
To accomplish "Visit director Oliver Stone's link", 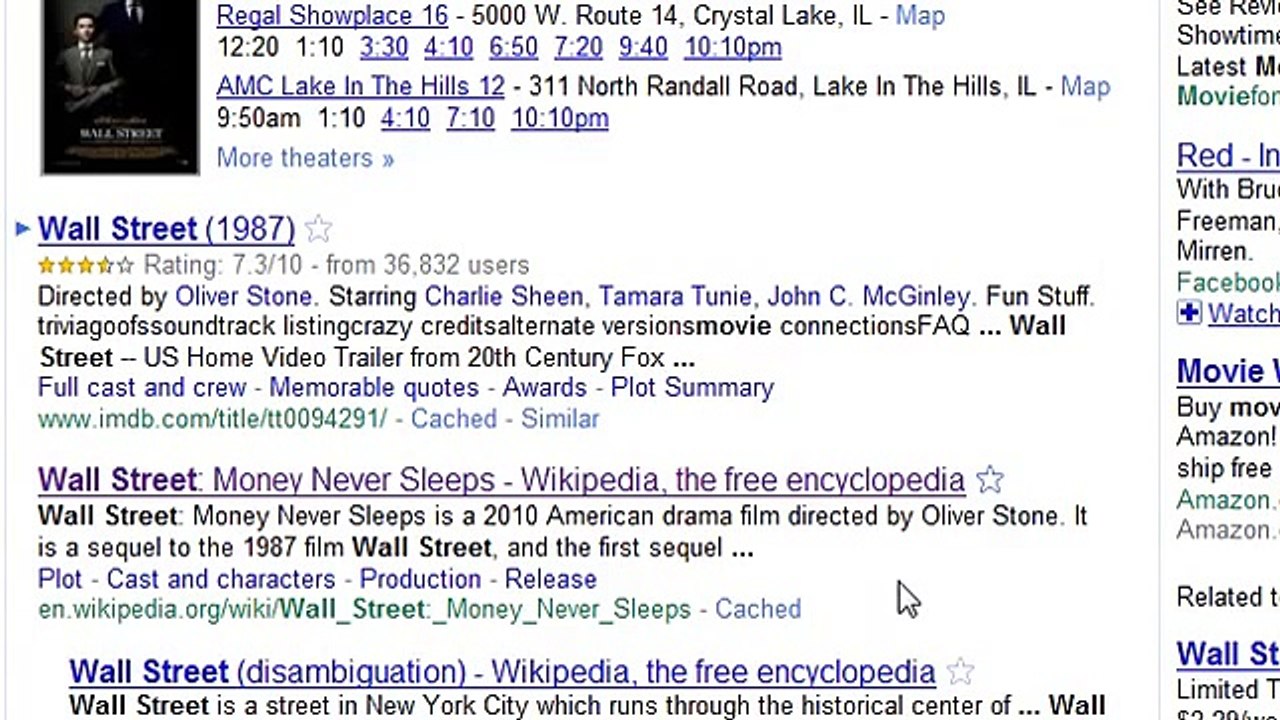I will [x=244, y=297].
